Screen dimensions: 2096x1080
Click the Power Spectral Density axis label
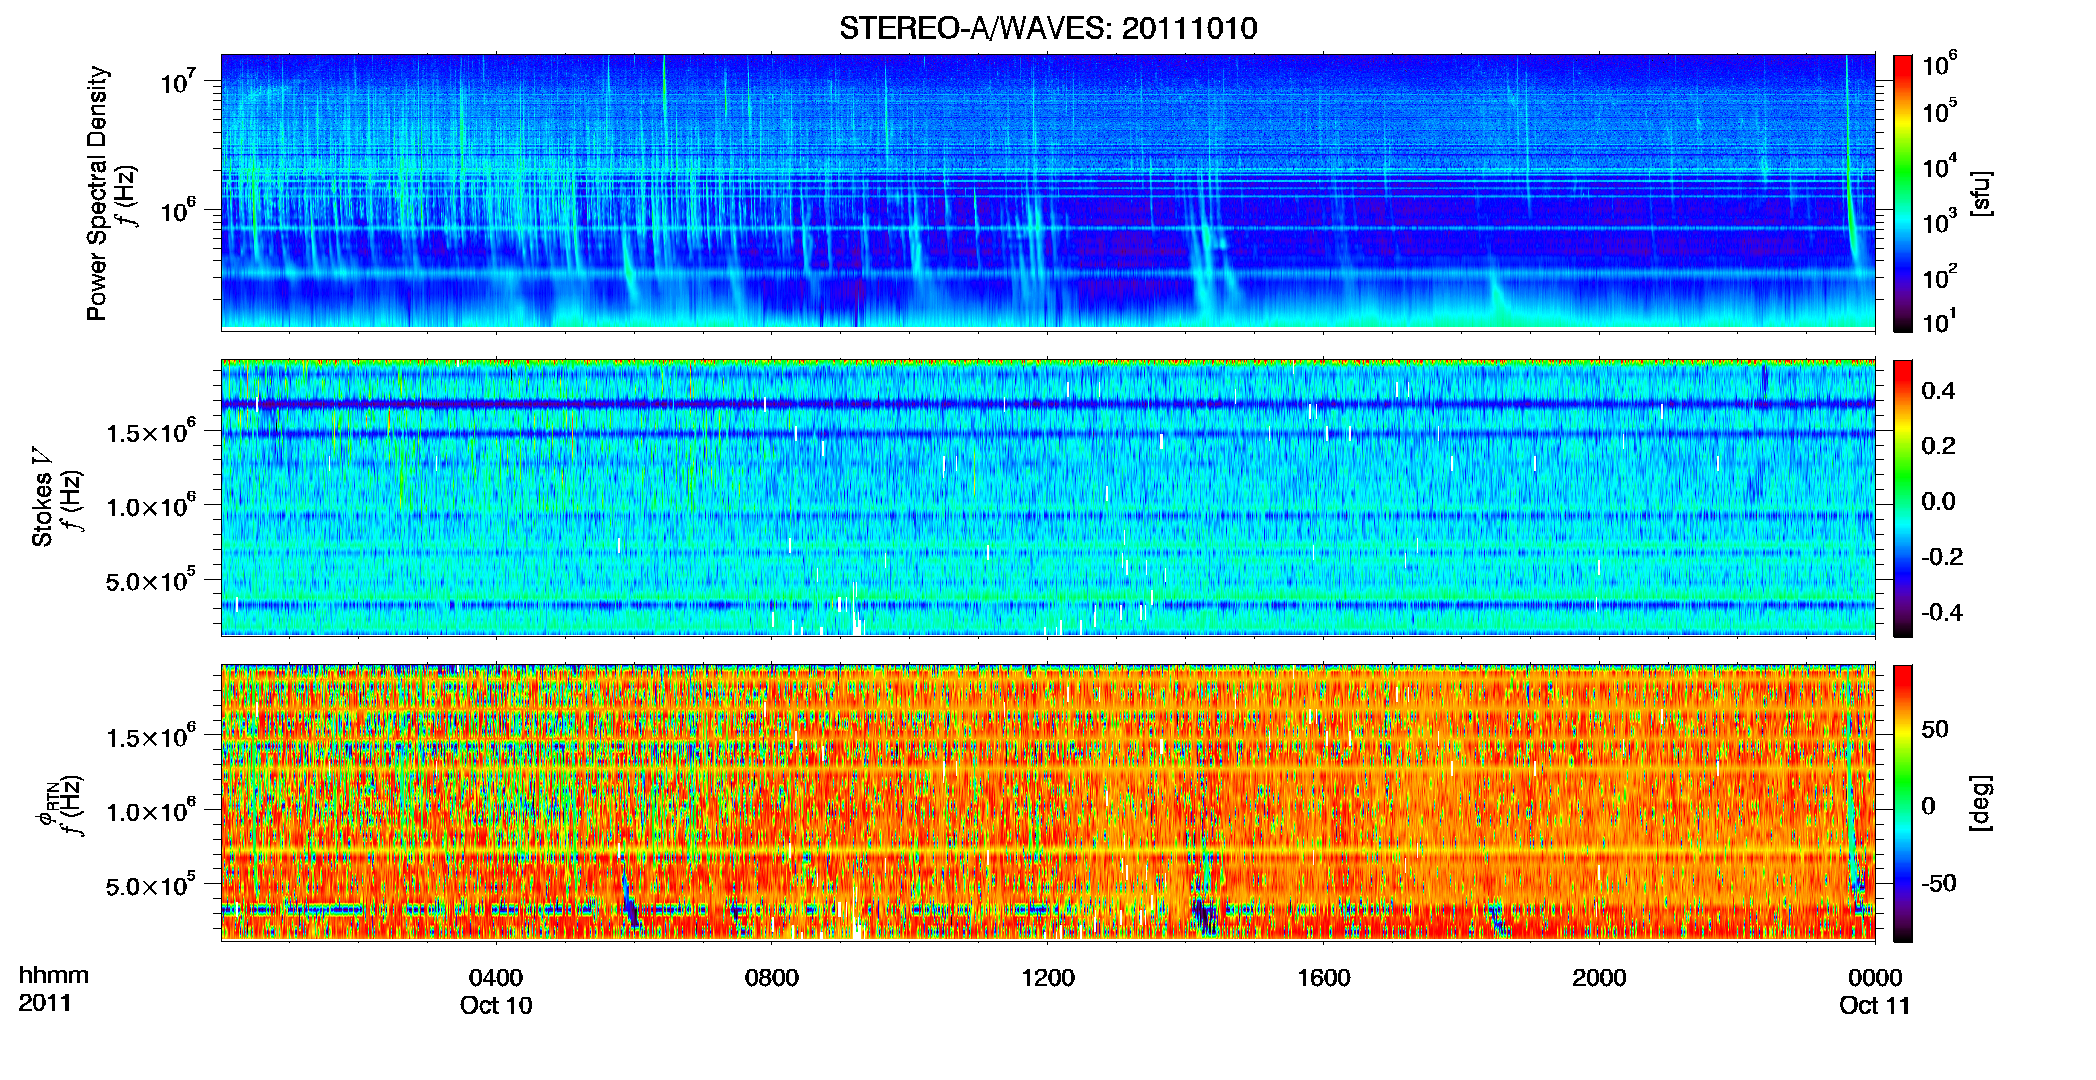coord(97,193)
